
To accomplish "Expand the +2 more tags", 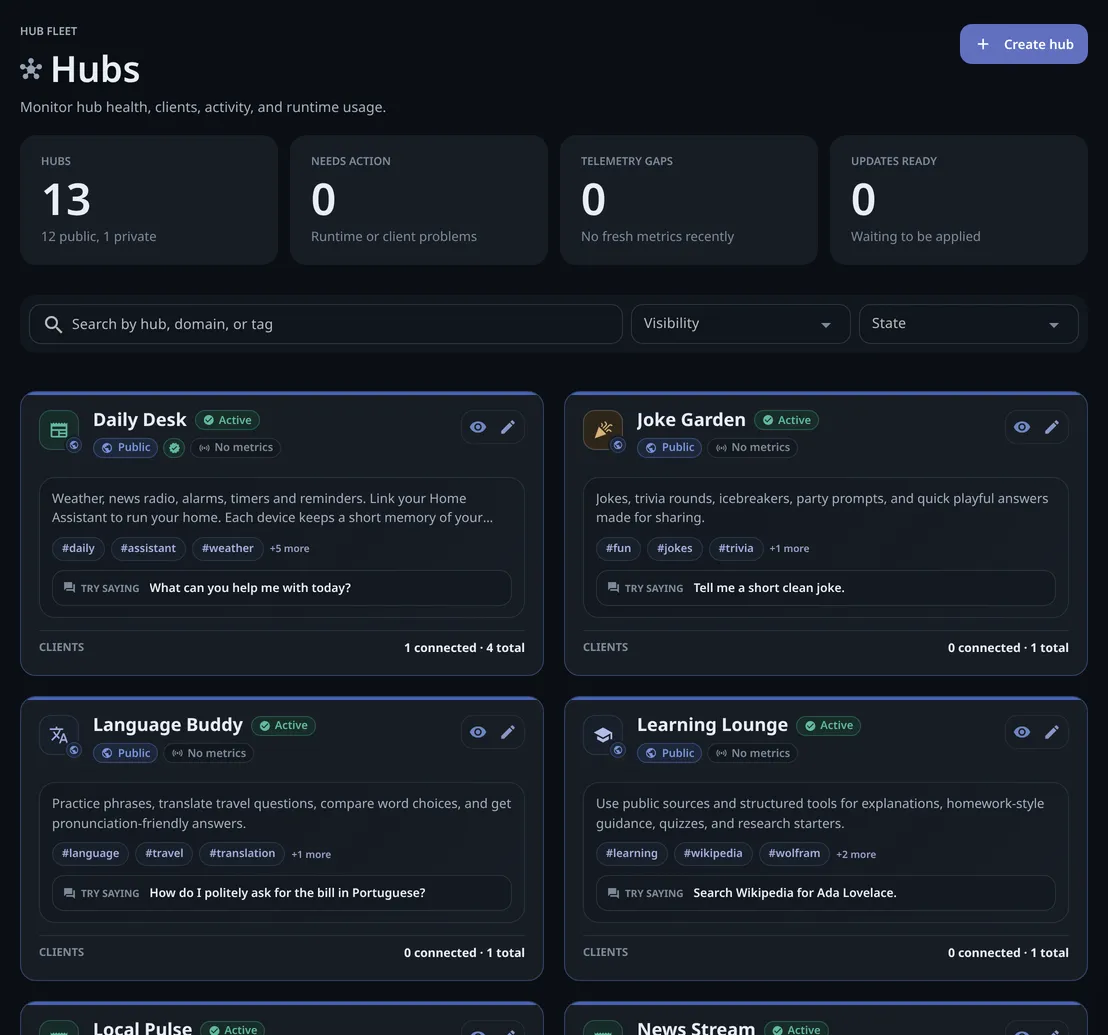I will [856, 854].
